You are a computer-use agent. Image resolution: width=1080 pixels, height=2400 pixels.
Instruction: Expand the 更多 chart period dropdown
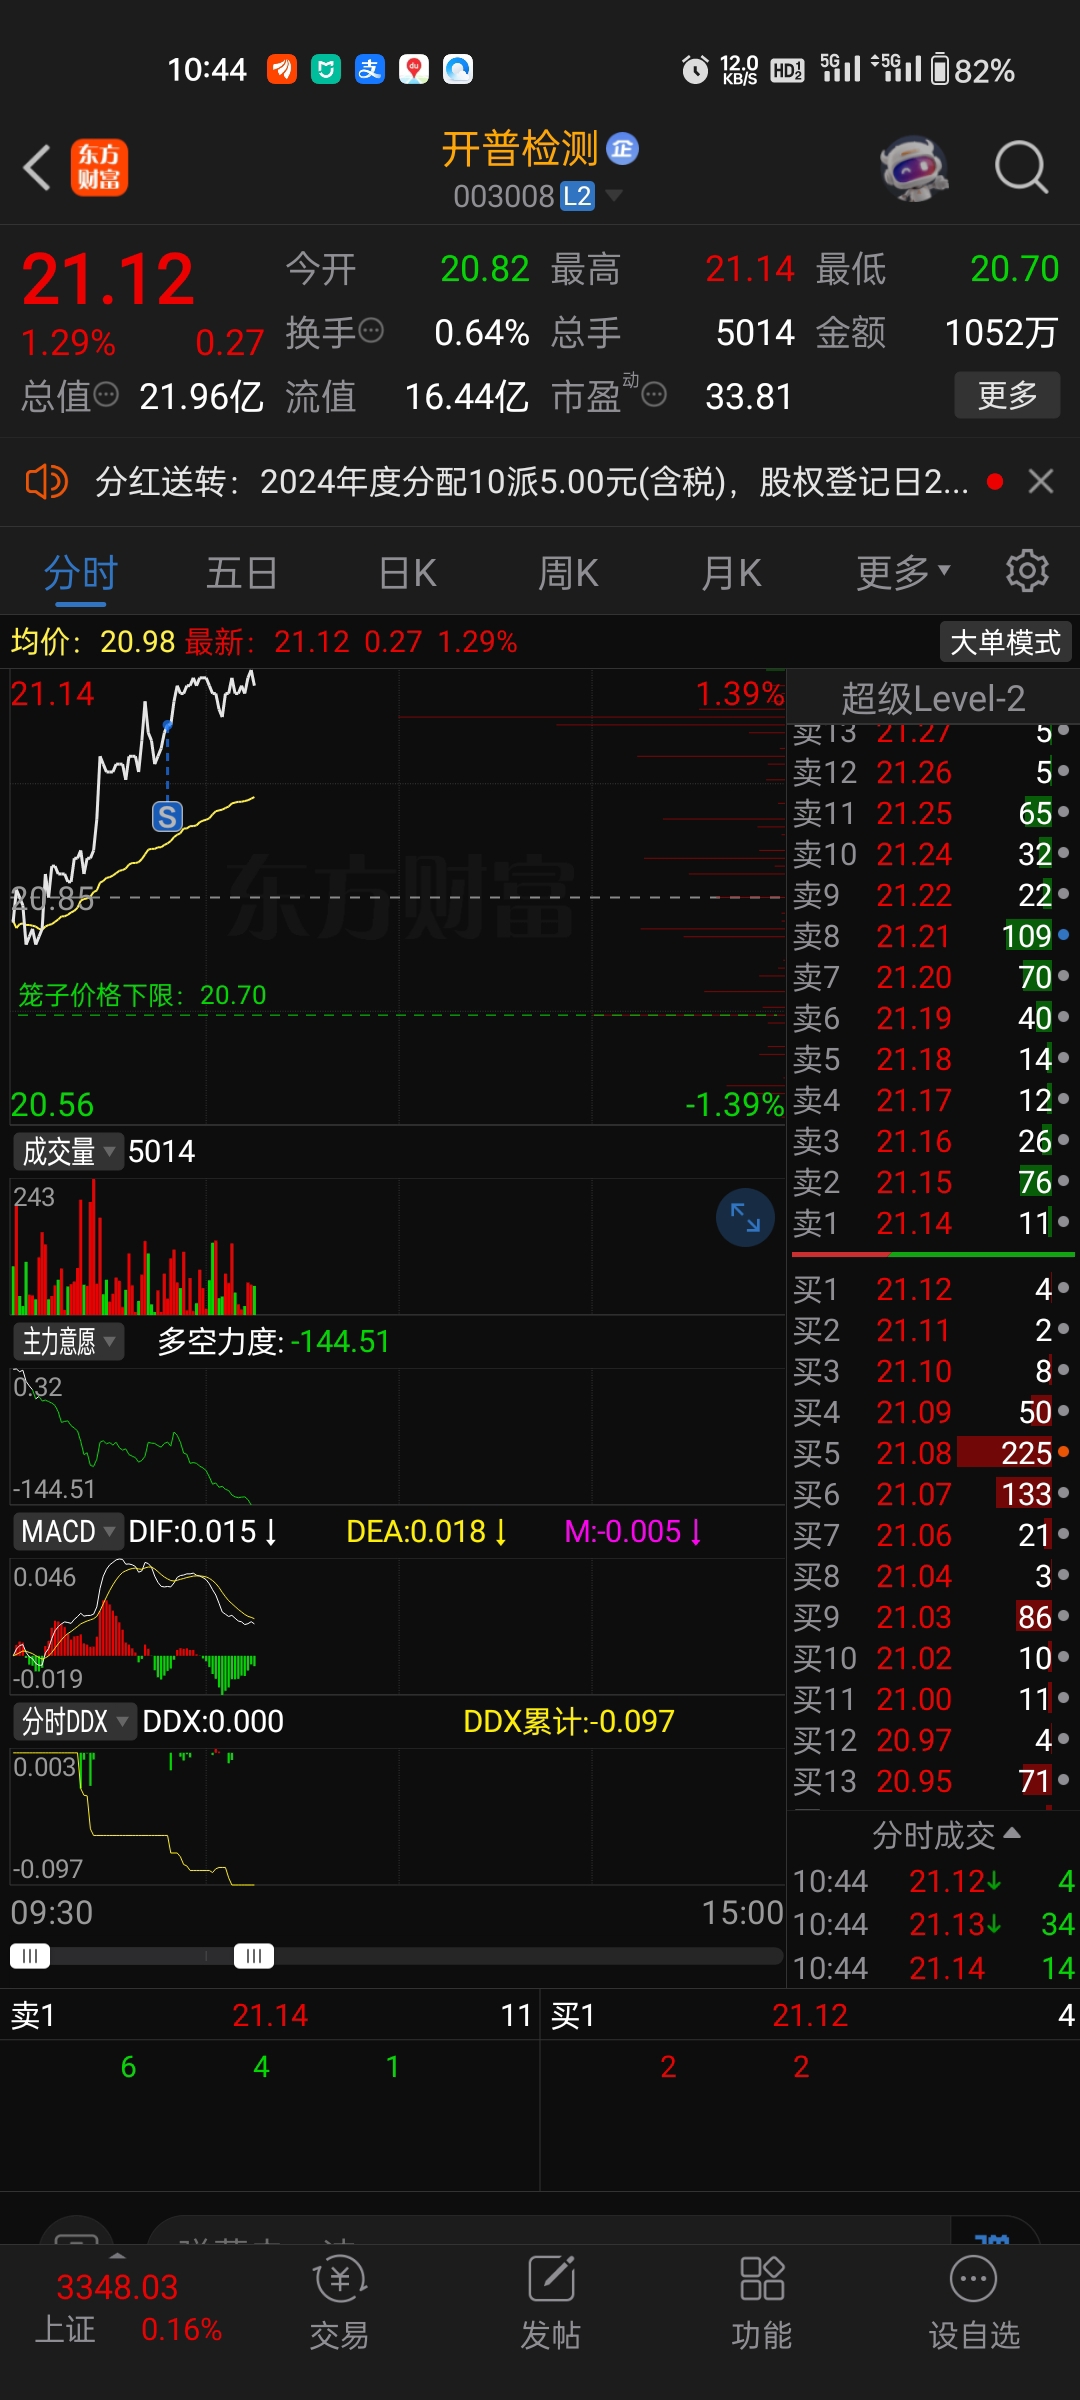903,574
